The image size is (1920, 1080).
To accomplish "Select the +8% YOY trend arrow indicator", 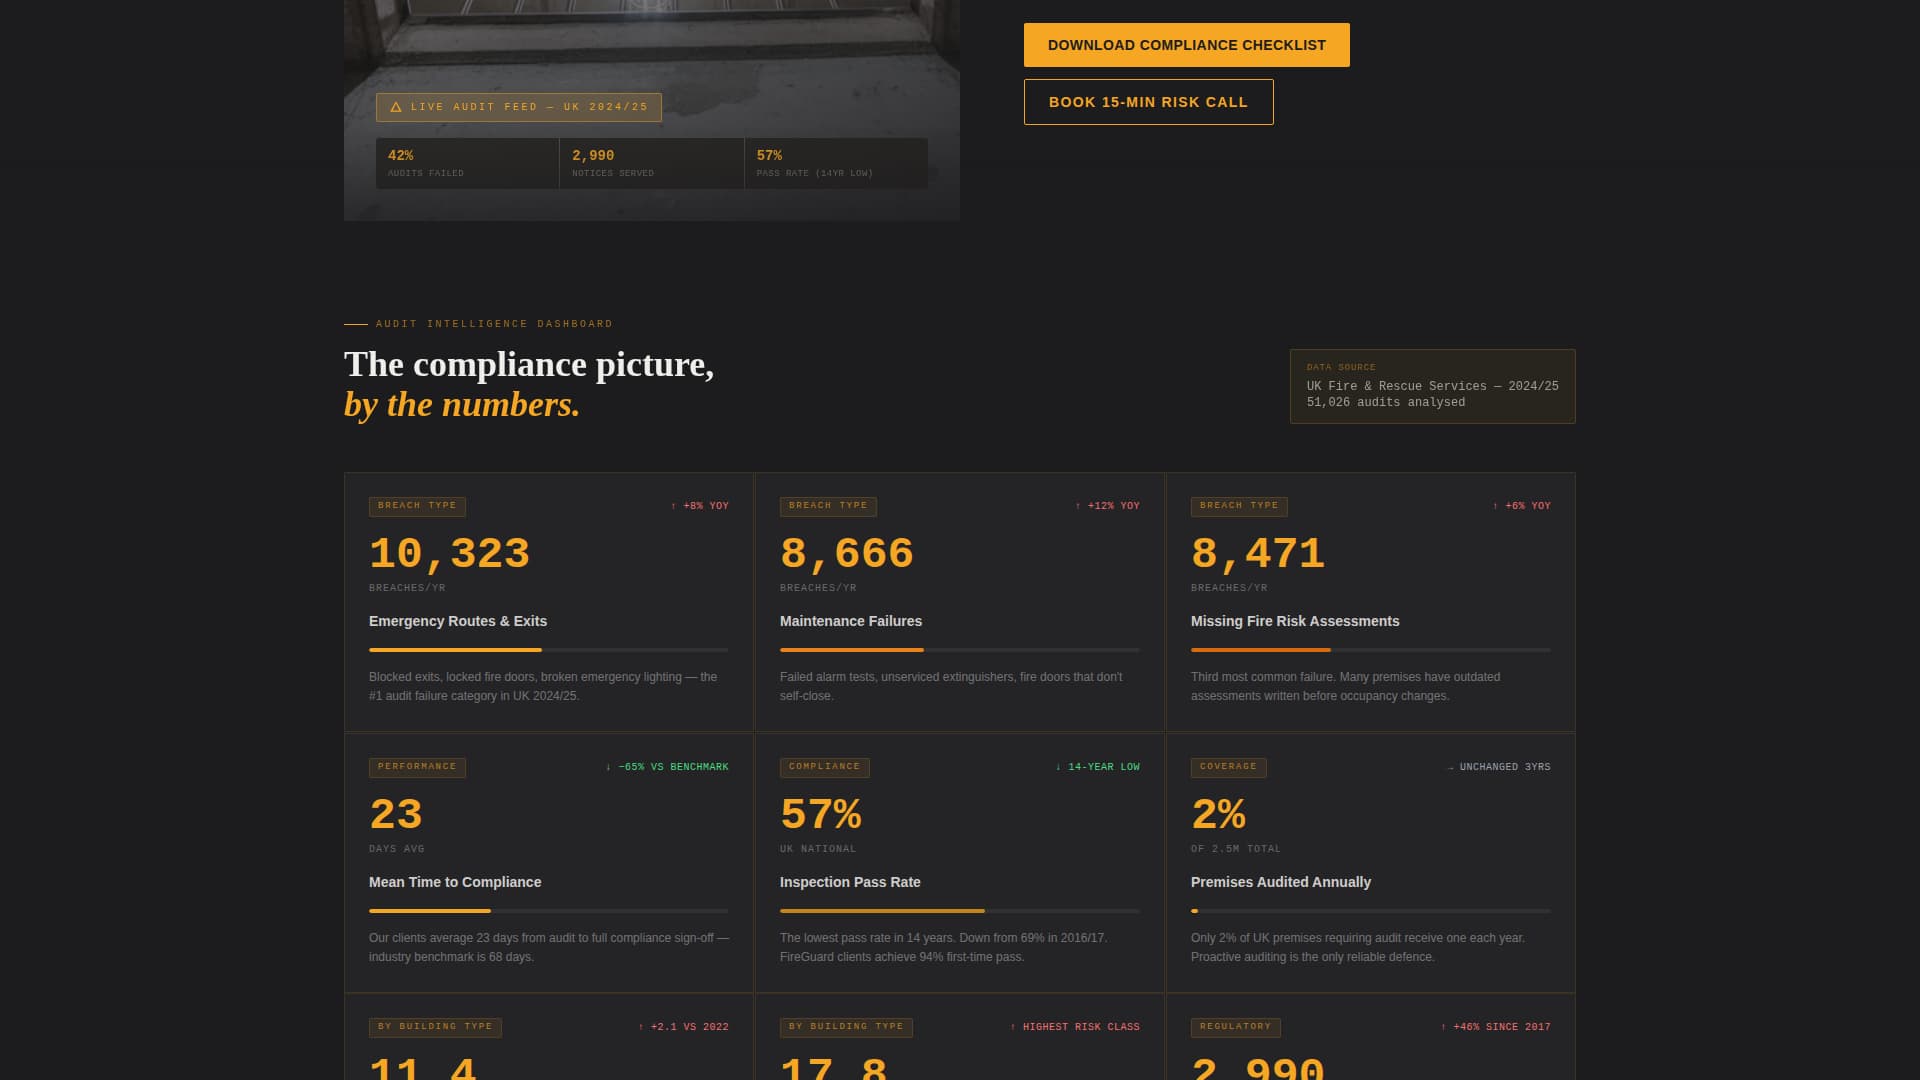I will point(672,506).
